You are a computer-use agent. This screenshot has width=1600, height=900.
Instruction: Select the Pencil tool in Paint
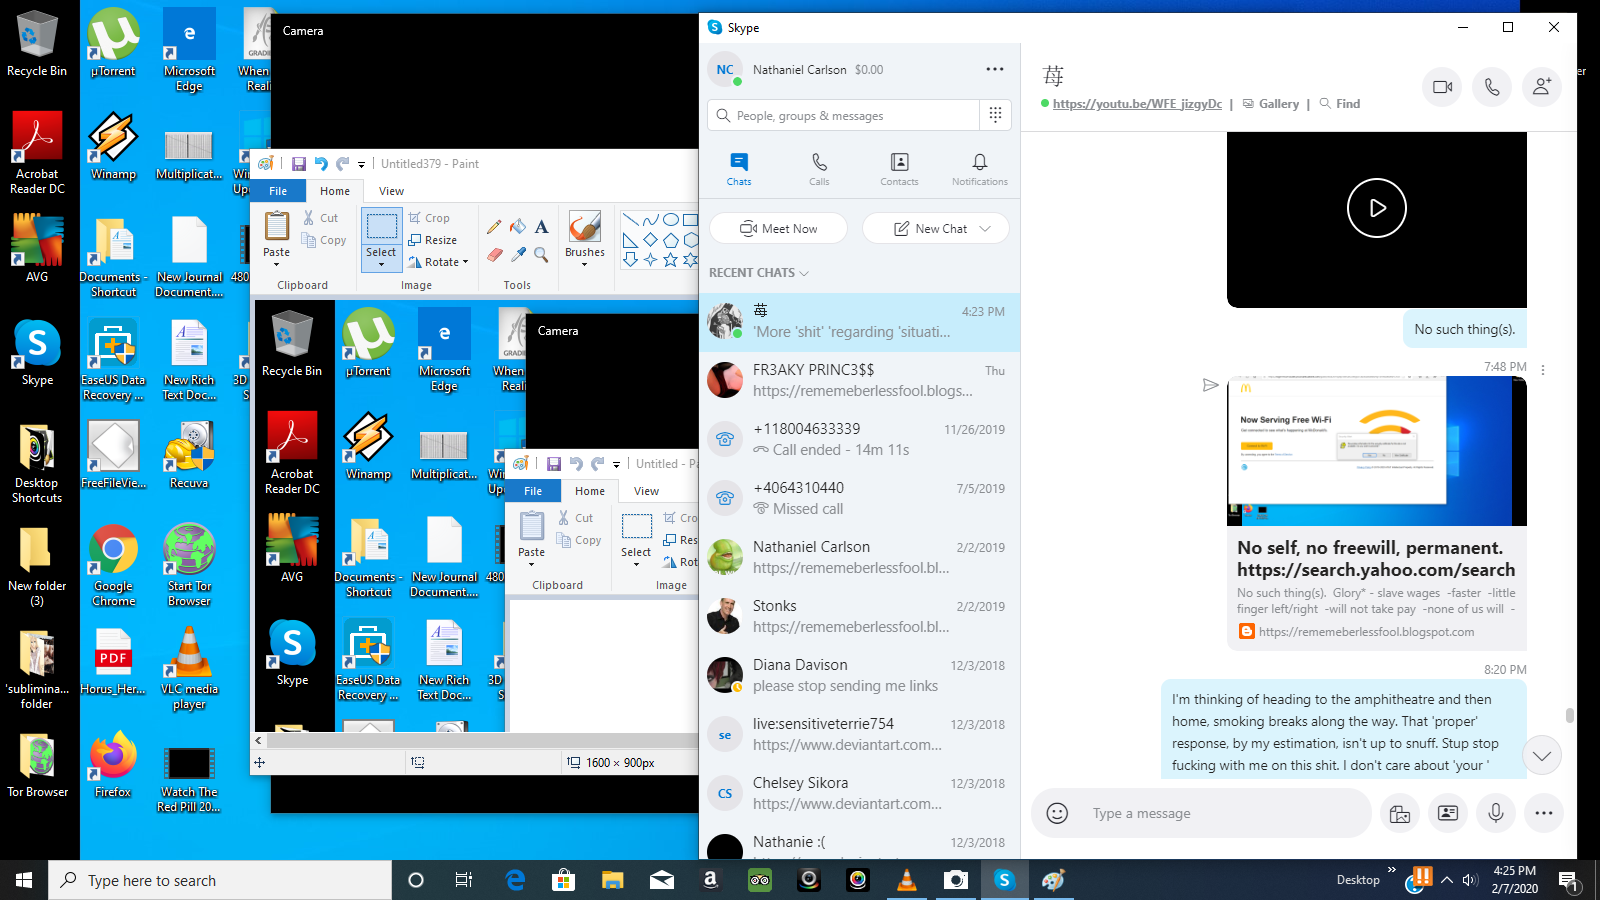(x=494, y=227)
